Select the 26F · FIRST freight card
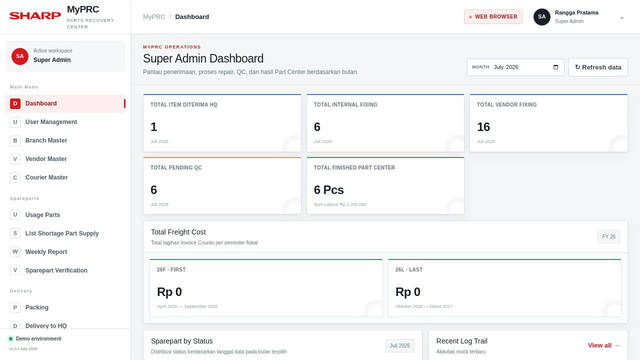 (266, 288)
